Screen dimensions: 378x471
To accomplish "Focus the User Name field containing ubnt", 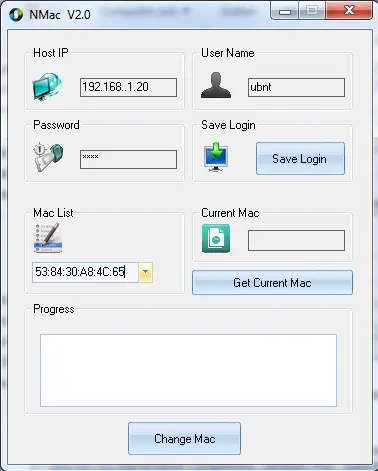I will (x=296, y=87).
